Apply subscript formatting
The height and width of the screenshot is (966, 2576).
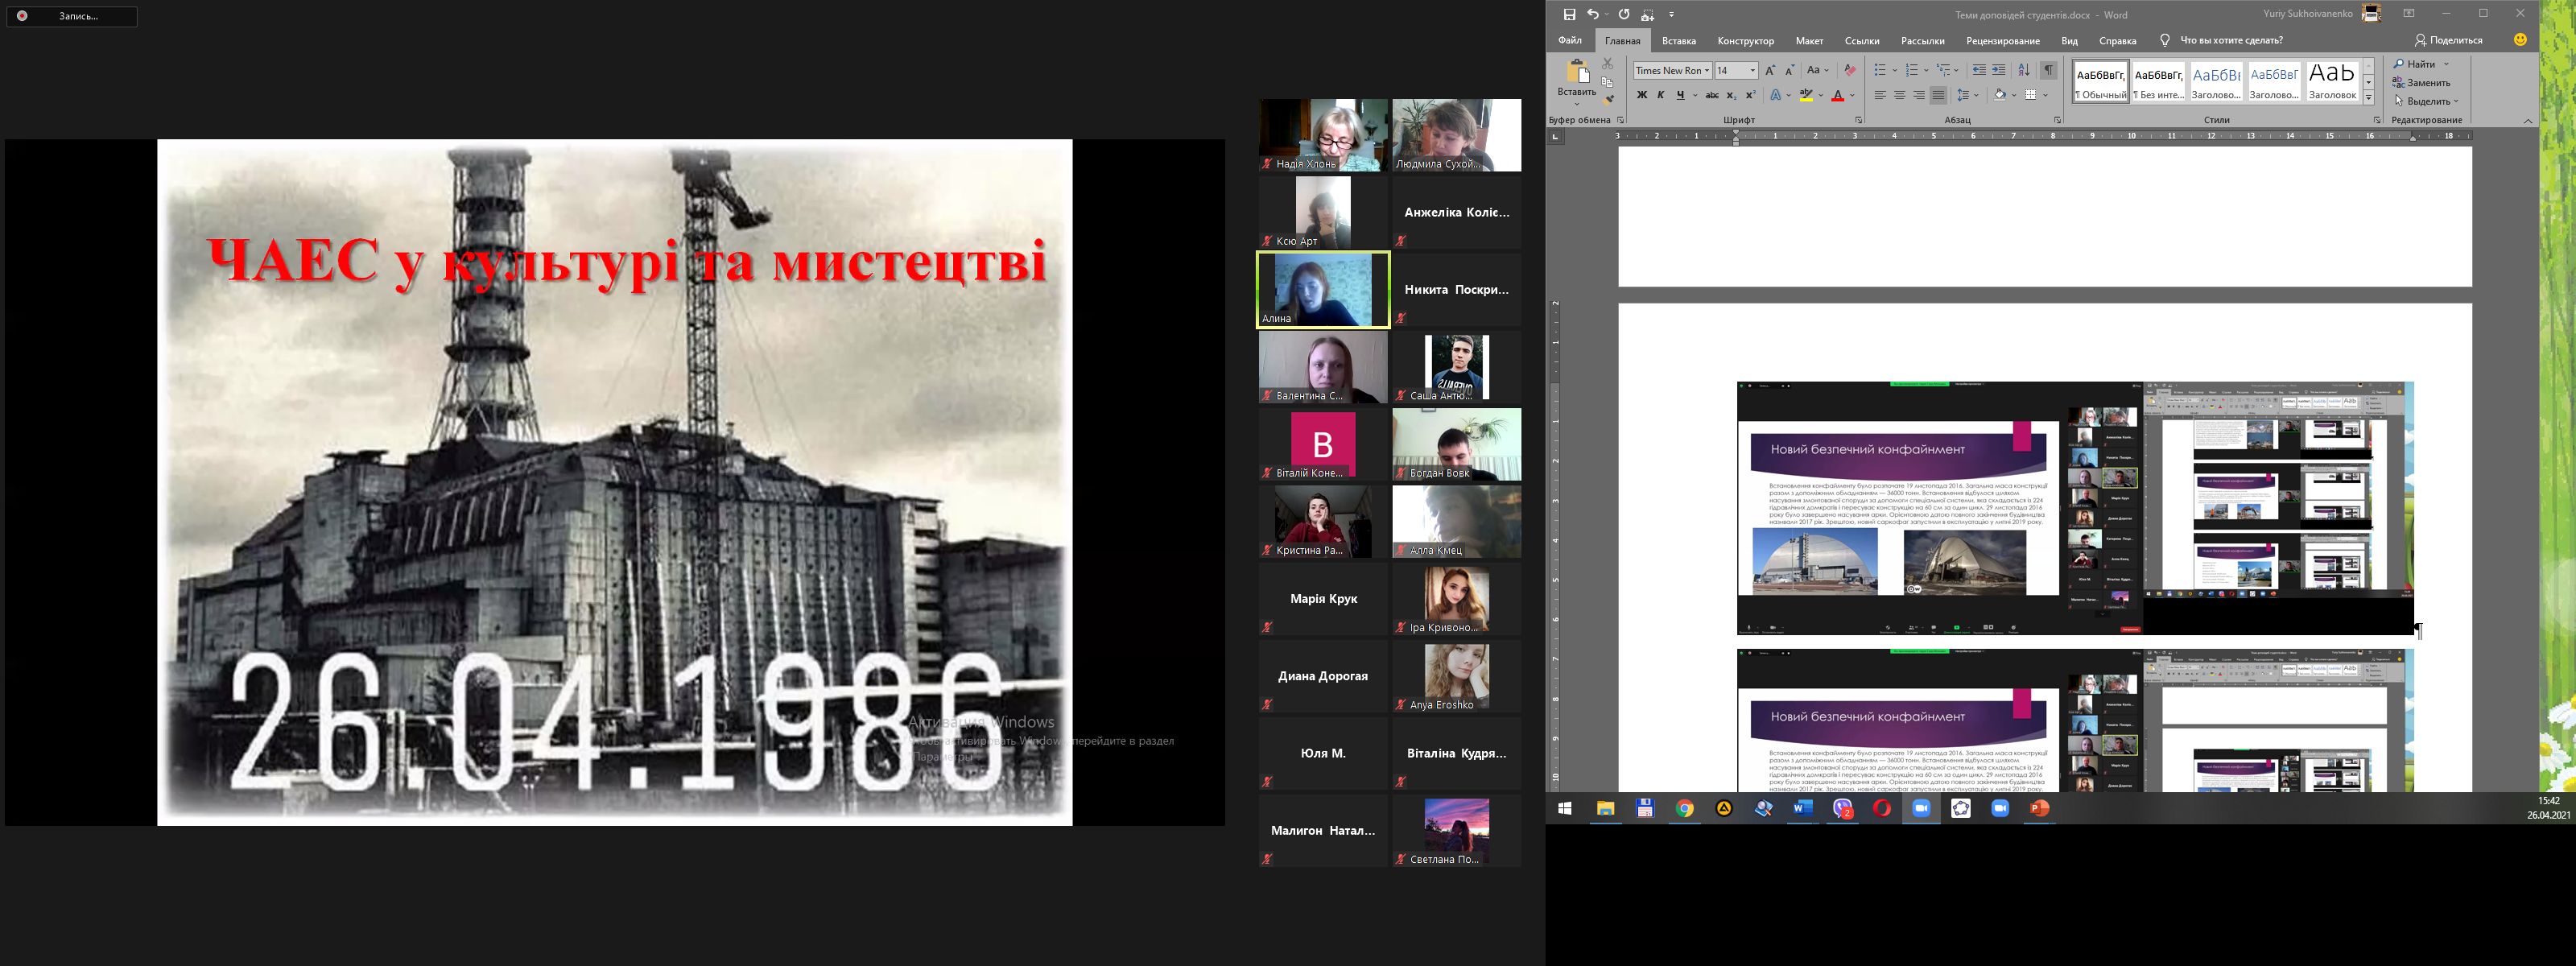coord(1732,95)
